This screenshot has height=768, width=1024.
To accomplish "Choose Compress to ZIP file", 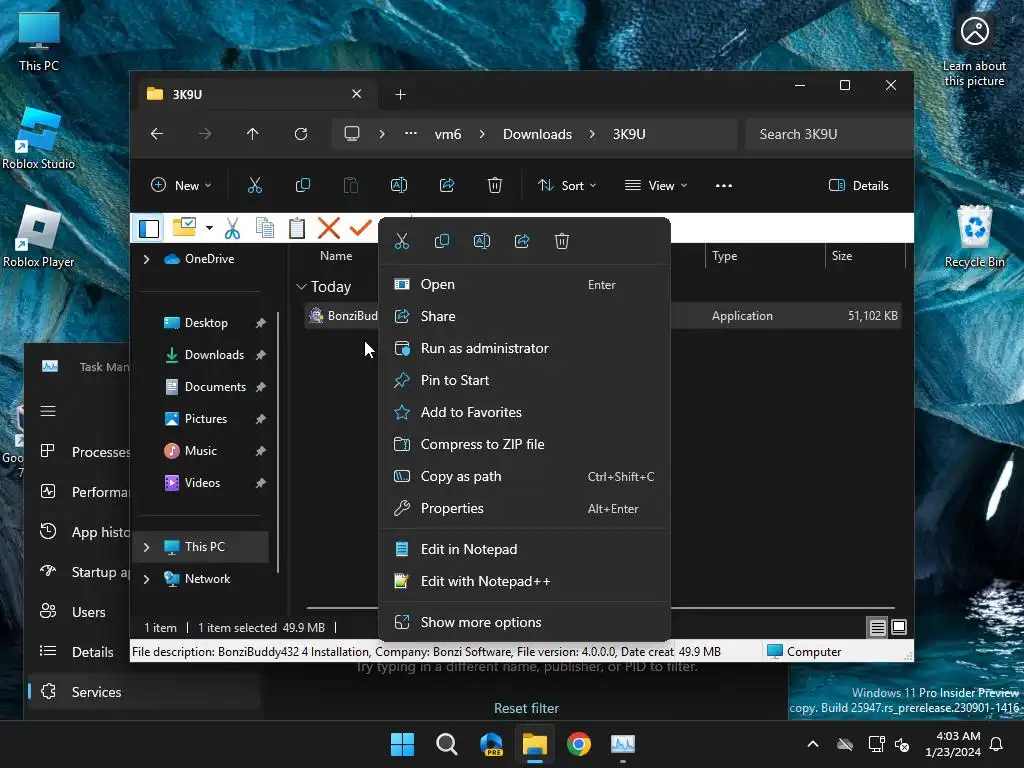I will pos(524,444).
